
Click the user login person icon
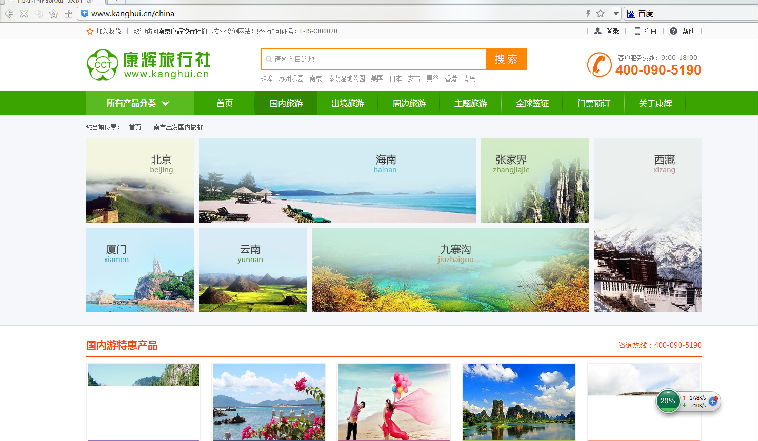598,31
